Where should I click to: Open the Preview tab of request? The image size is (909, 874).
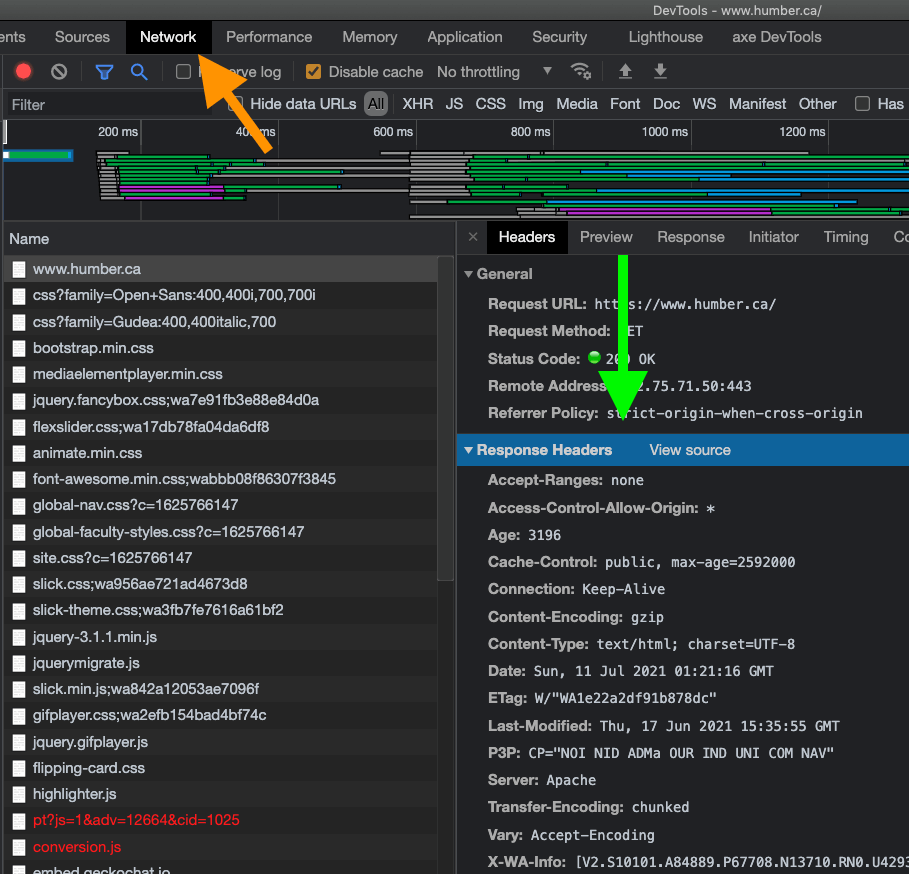(x=606, y=237)
